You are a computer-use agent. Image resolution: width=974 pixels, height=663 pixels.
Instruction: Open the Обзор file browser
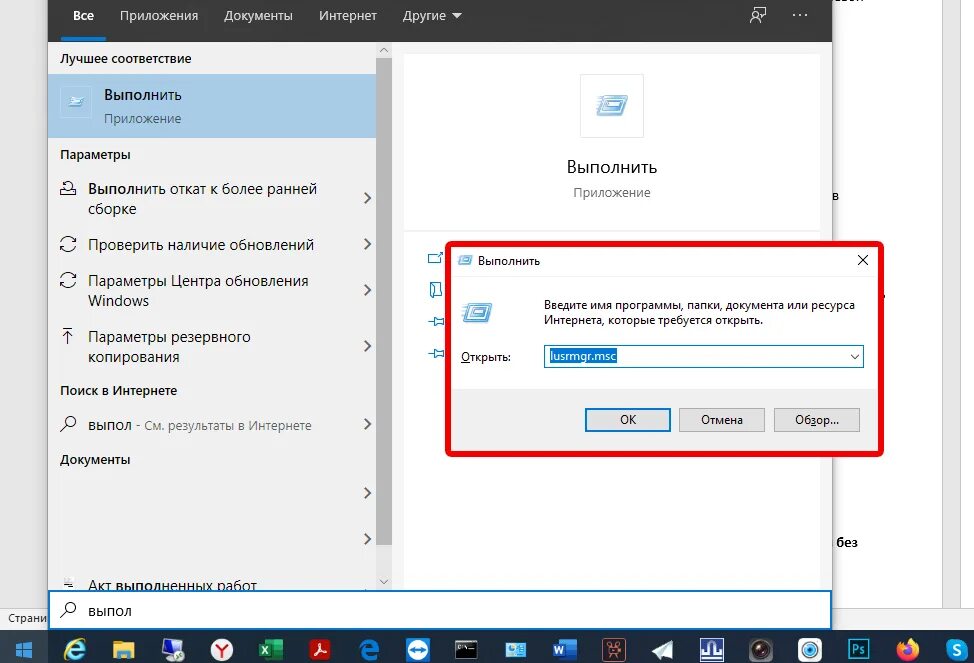816,419
